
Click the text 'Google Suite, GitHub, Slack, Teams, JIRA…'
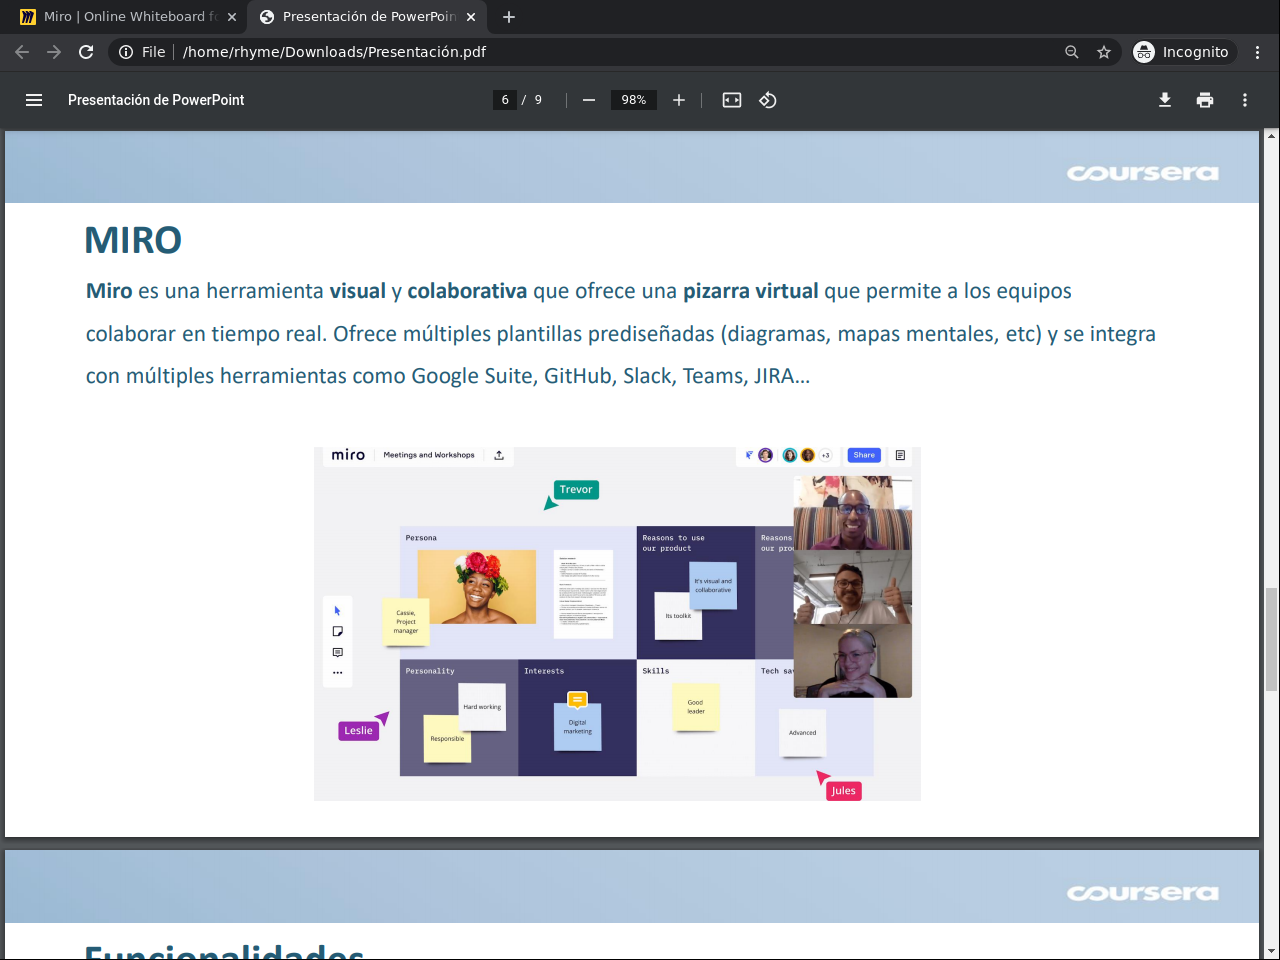tap(611, 376)
